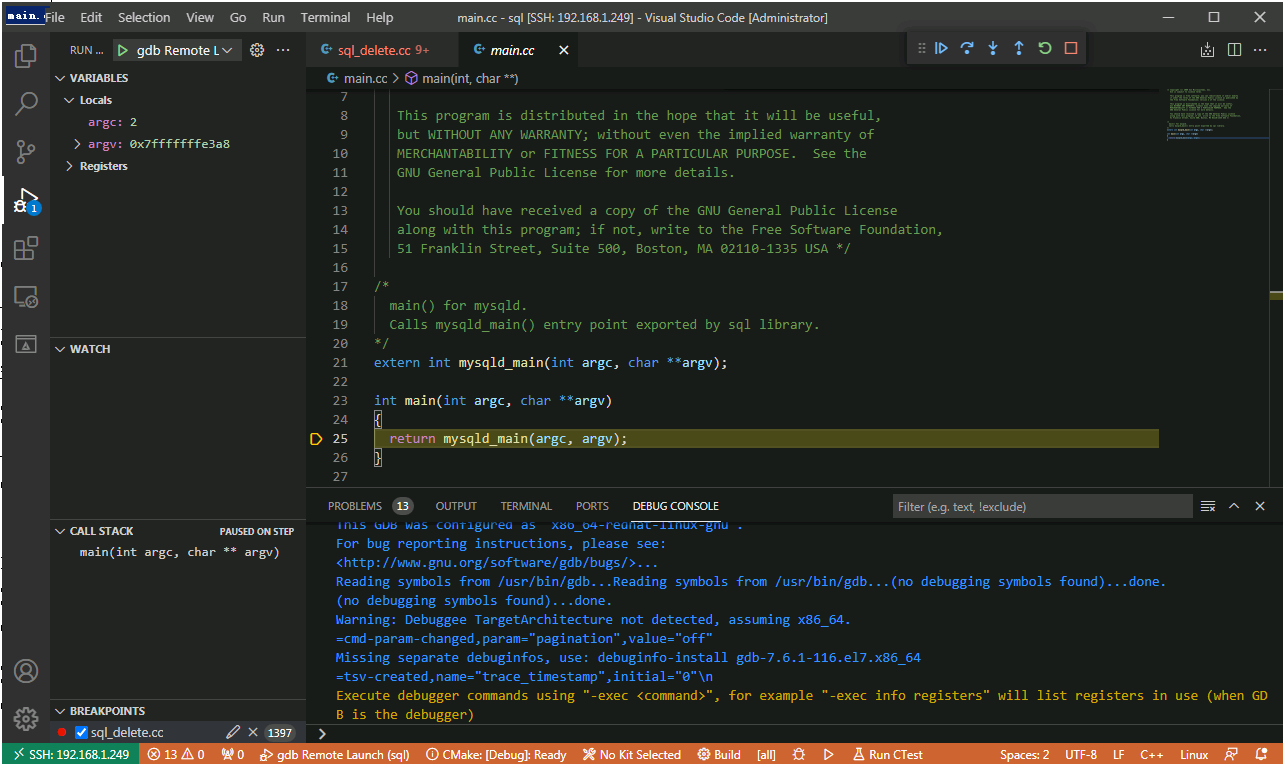Click Continue in the debug toolbar
Image resolution: width=1285 pixels, height=764 pixels.
tap(941, 48)
